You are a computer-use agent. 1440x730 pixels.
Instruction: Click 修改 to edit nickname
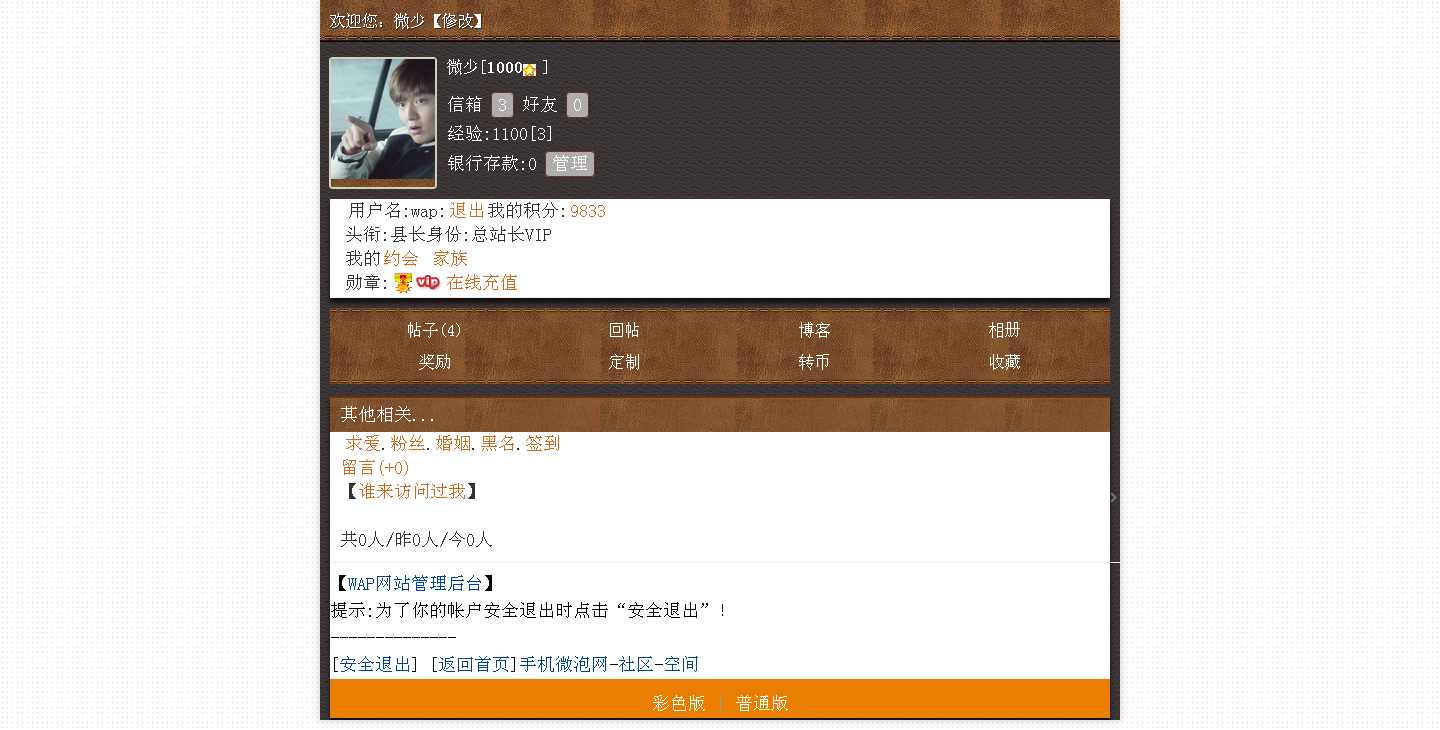[459, 21]
